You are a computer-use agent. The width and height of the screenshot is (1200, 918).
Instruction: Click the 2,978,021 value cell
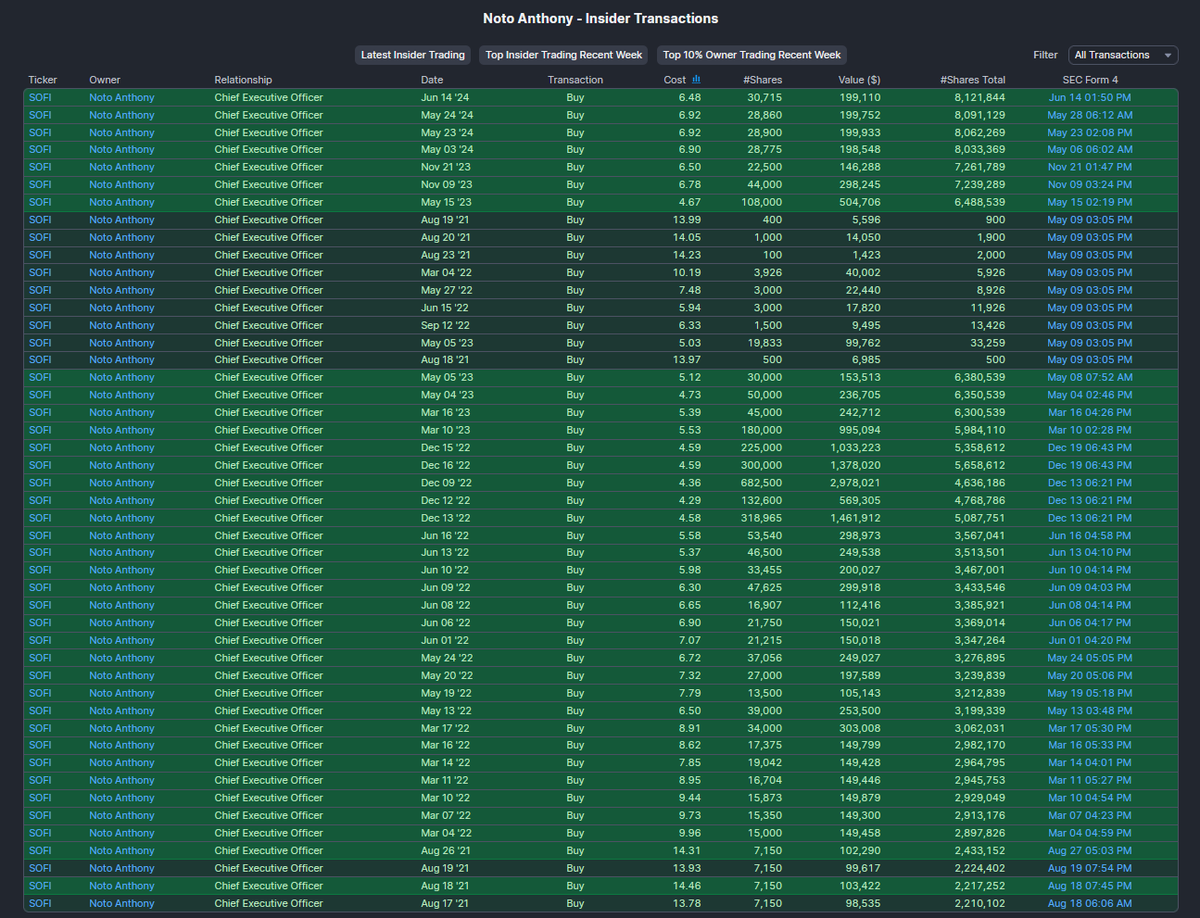click(x=856, y=482)
